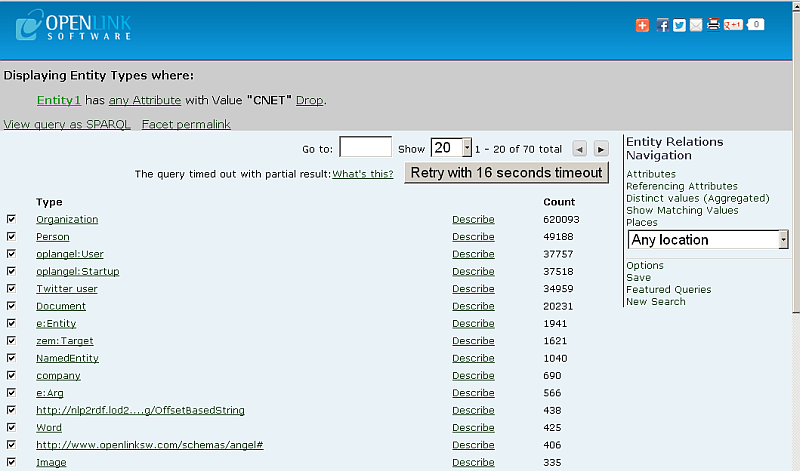This screenshot has width=800, height=471.
Task: Select Show Matching Values
Action: coord(682,210)
